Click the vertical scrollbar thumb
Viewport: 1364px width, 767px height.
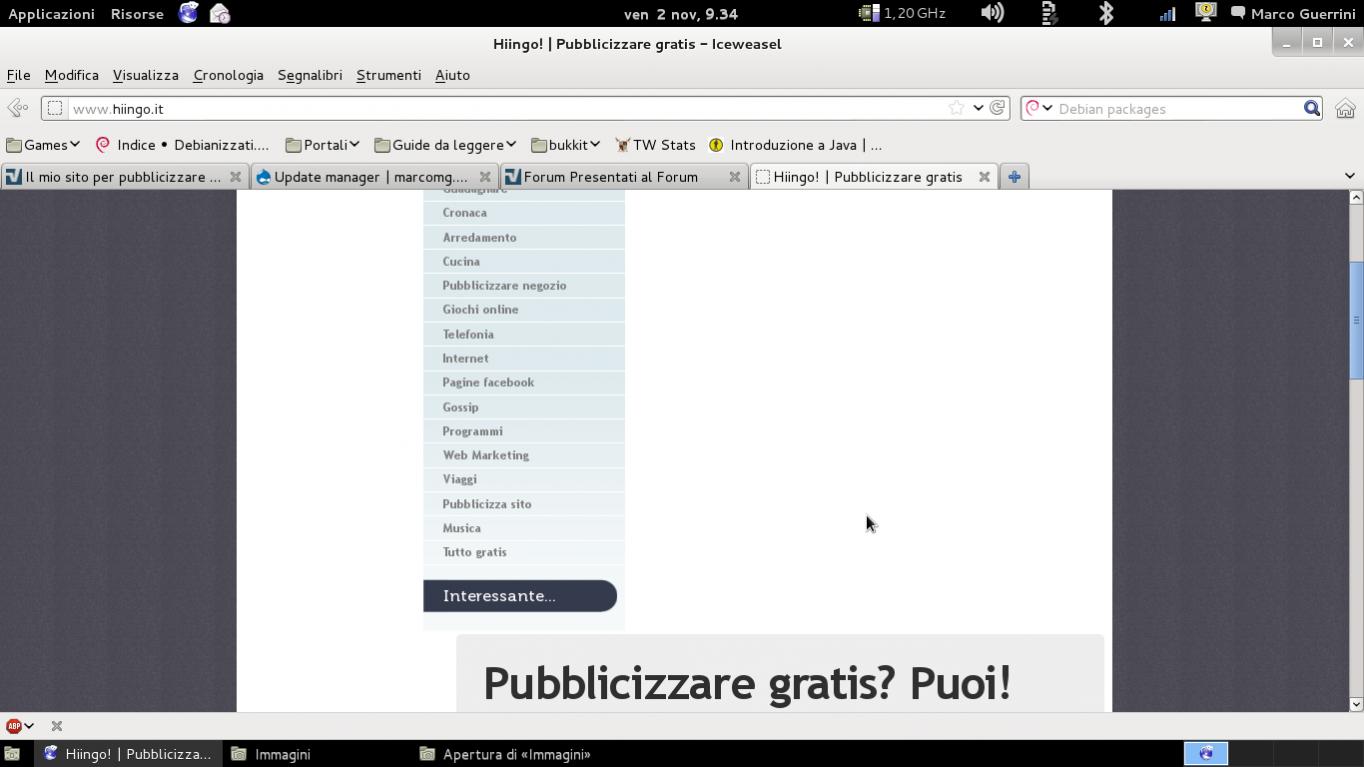1356,320
